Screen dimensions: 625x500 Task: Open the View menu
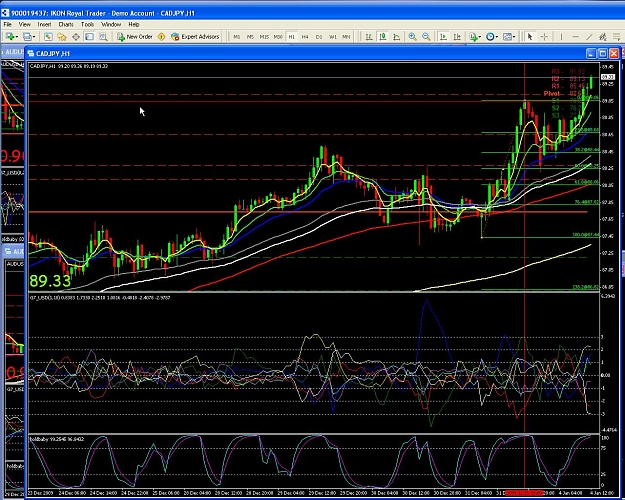25,24
